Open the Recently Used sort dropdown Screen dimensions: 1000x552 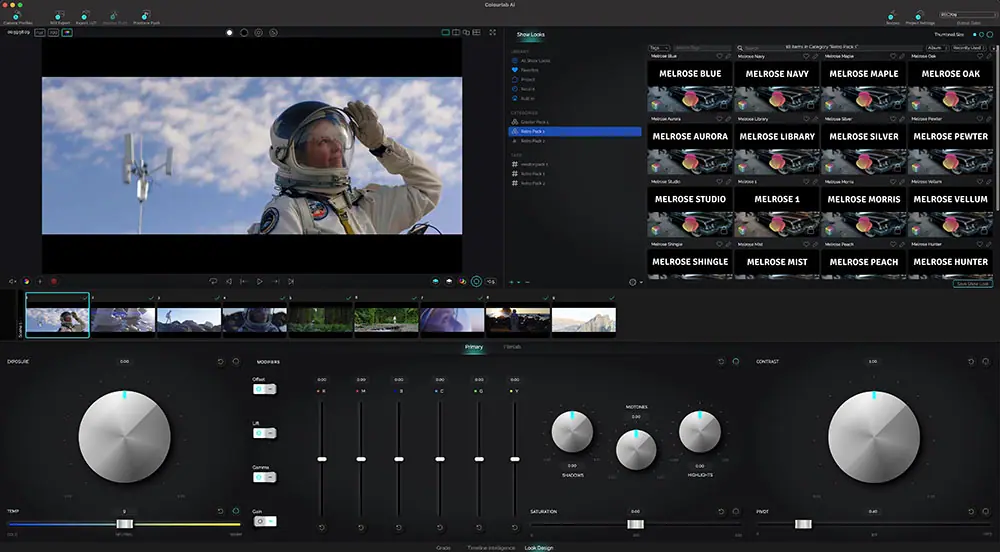tap(967, 47)
